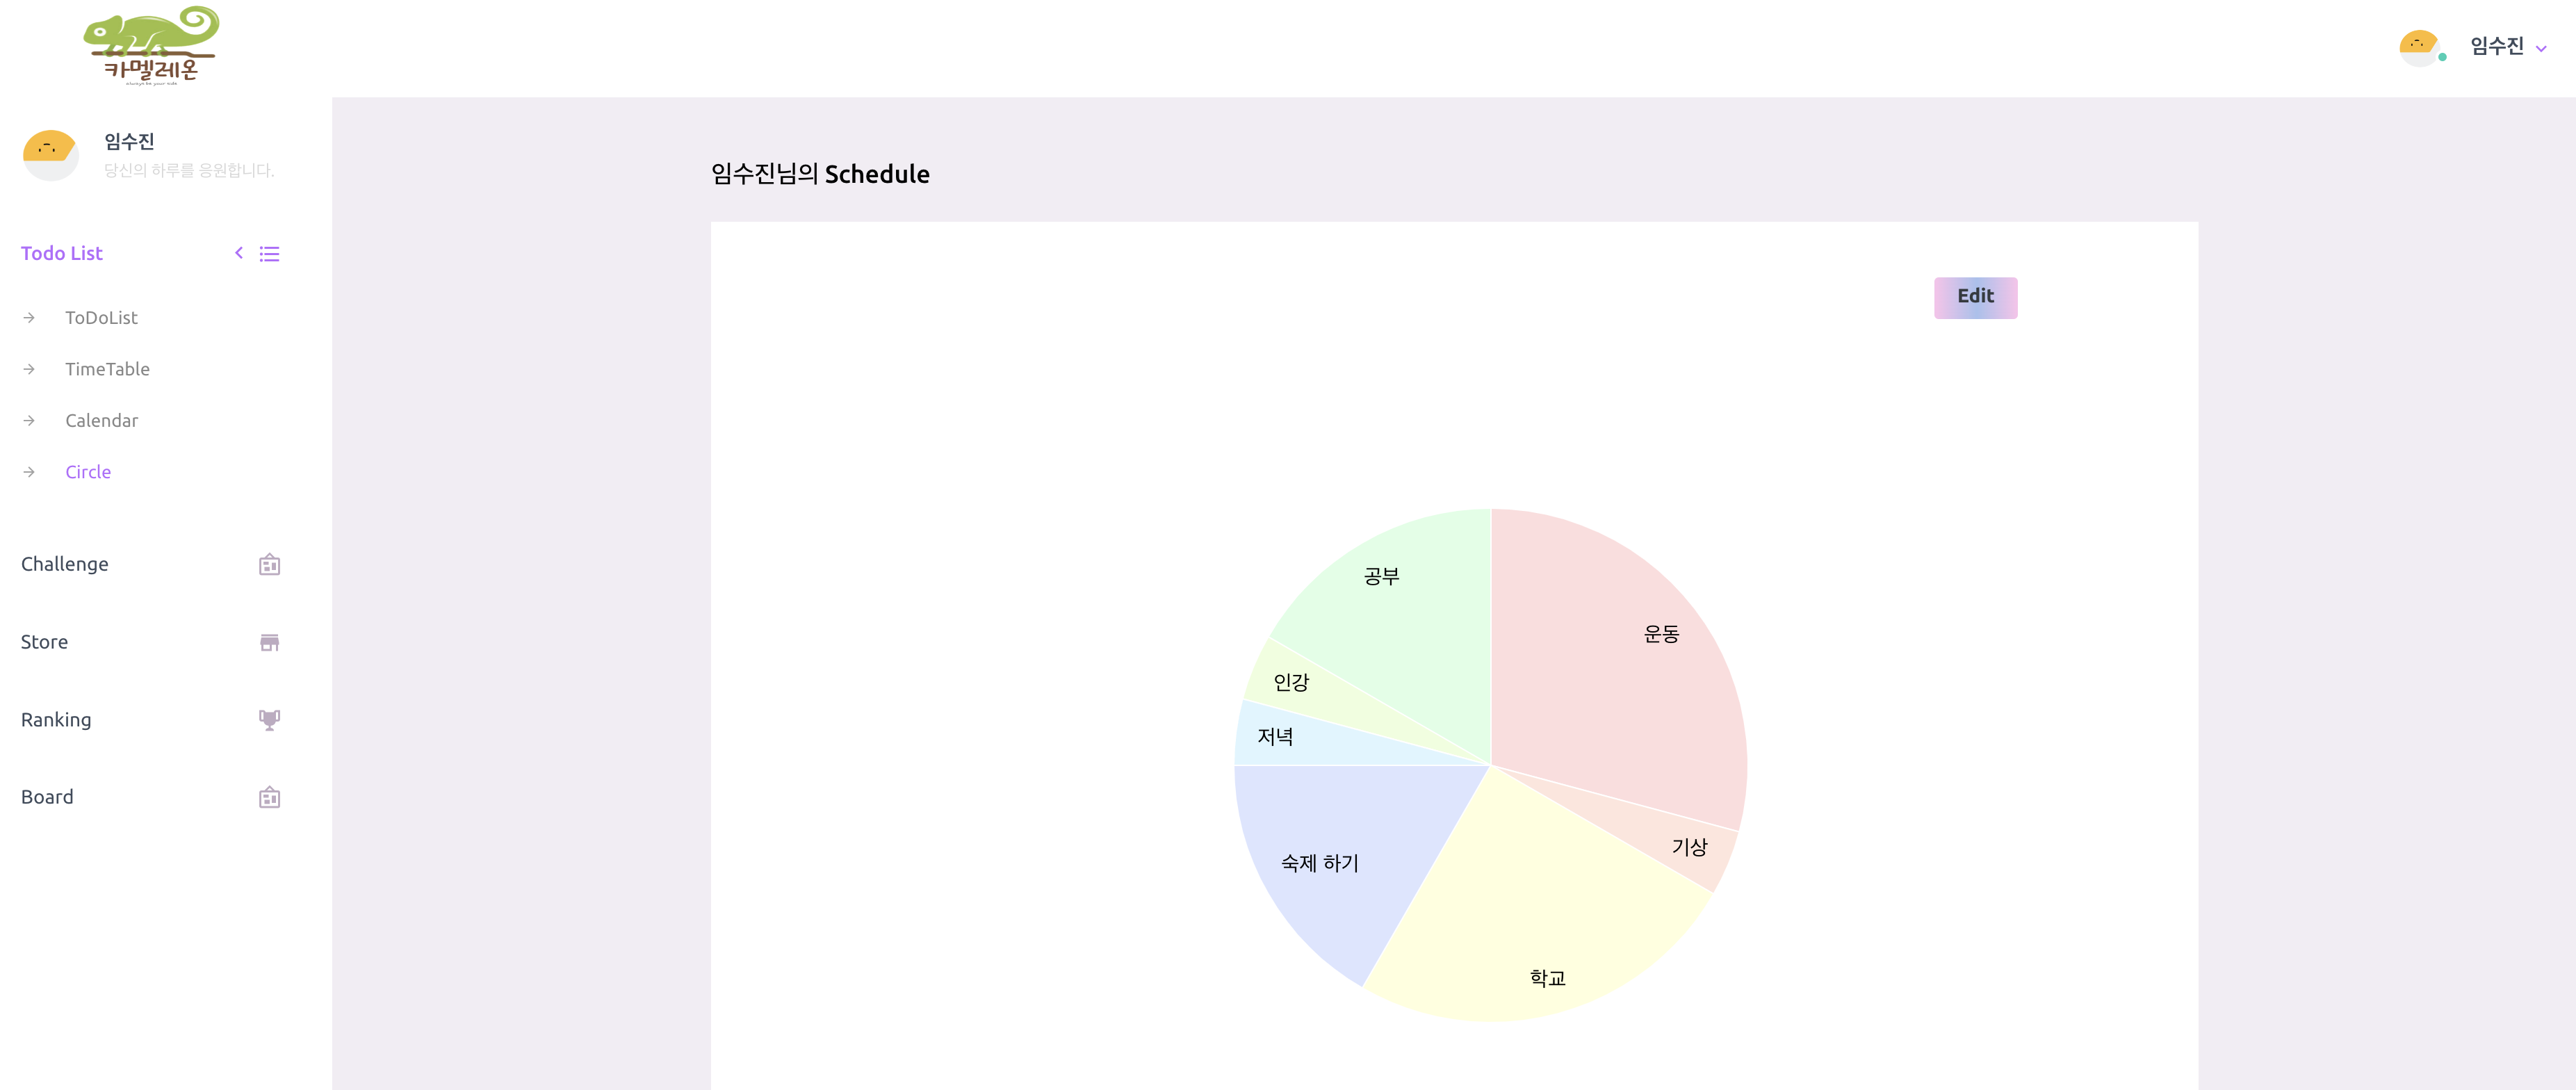Click the Todo List list icon
This screenshot has width=2576, height=1090.
click(269, 254)
